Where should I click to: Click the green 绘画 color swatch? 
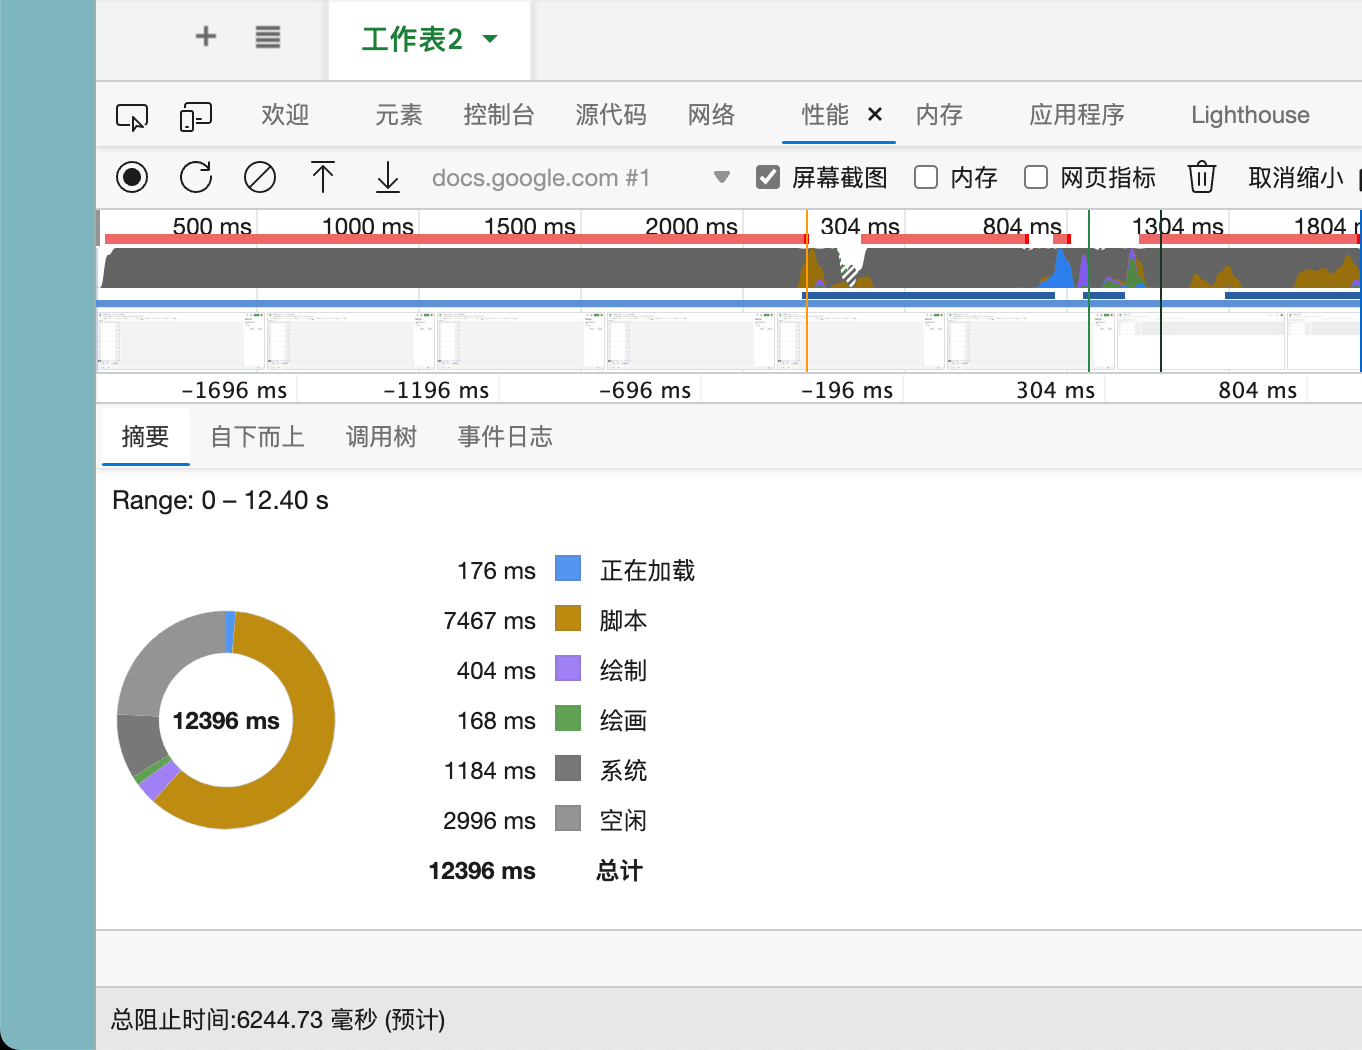coord(568,719)
